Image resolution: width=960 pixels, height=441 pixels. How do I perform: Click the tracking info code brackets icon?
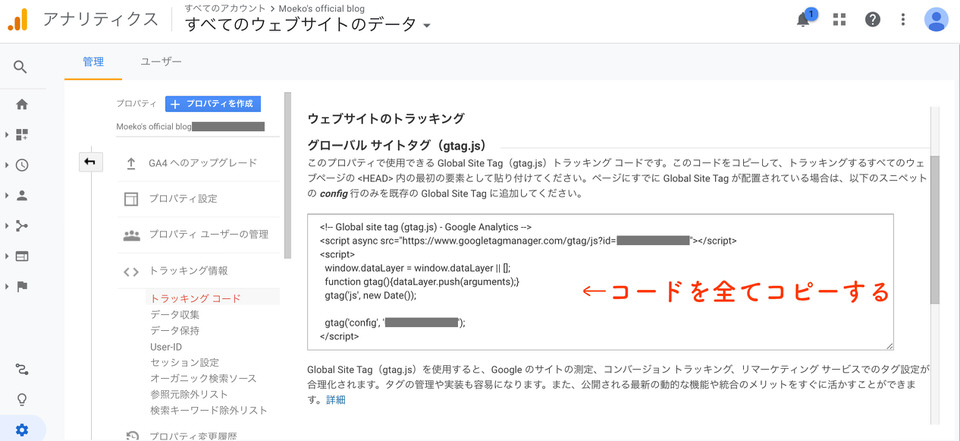click(x=131, y=271)
